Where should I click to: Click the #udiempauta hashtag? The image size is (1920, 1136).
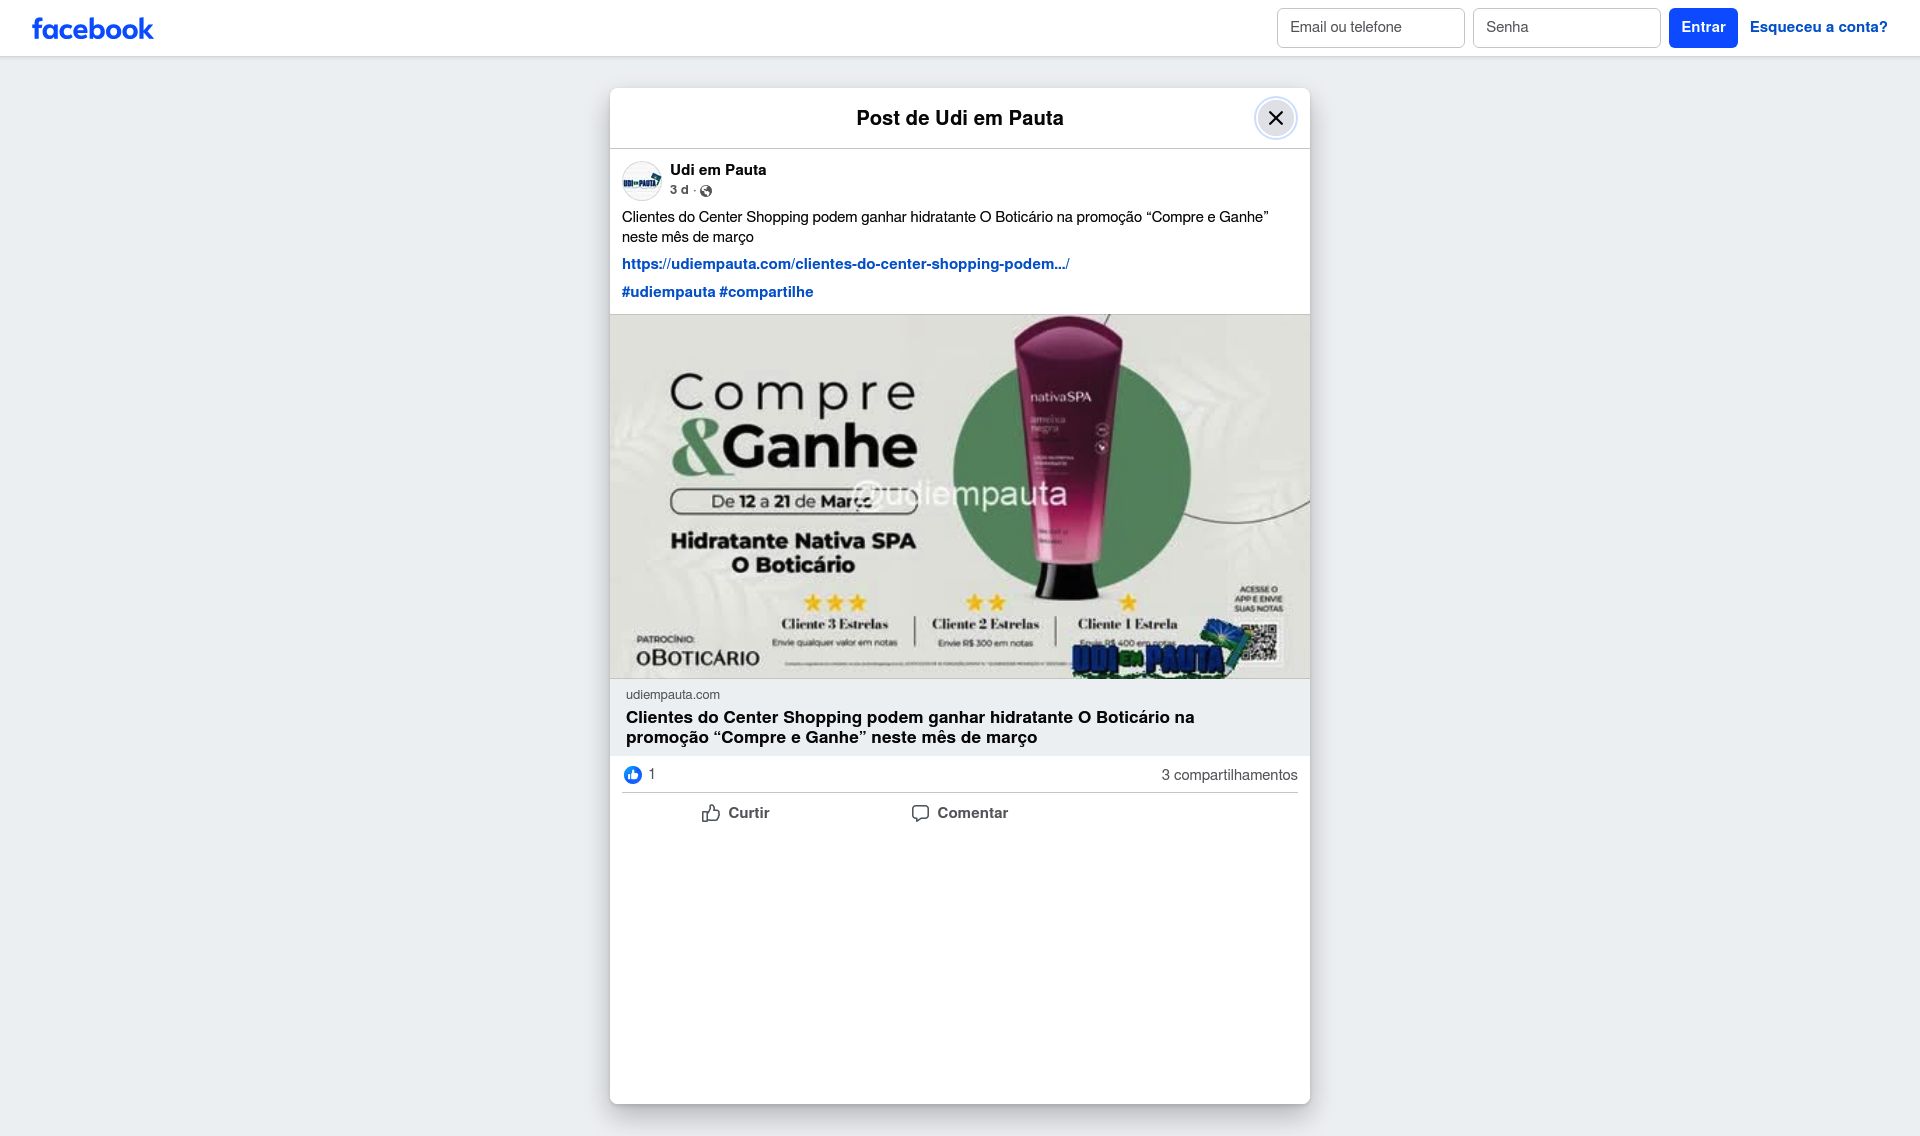tap(668, 292)
